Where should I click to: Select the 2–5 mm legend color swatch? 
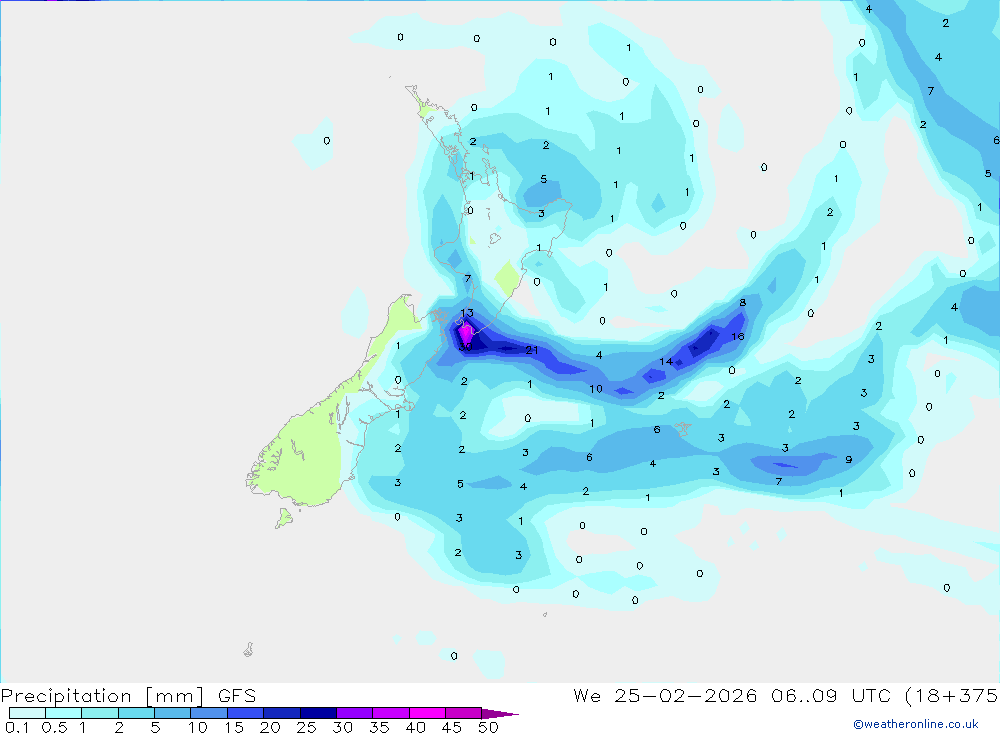click(x=136, y=713)
